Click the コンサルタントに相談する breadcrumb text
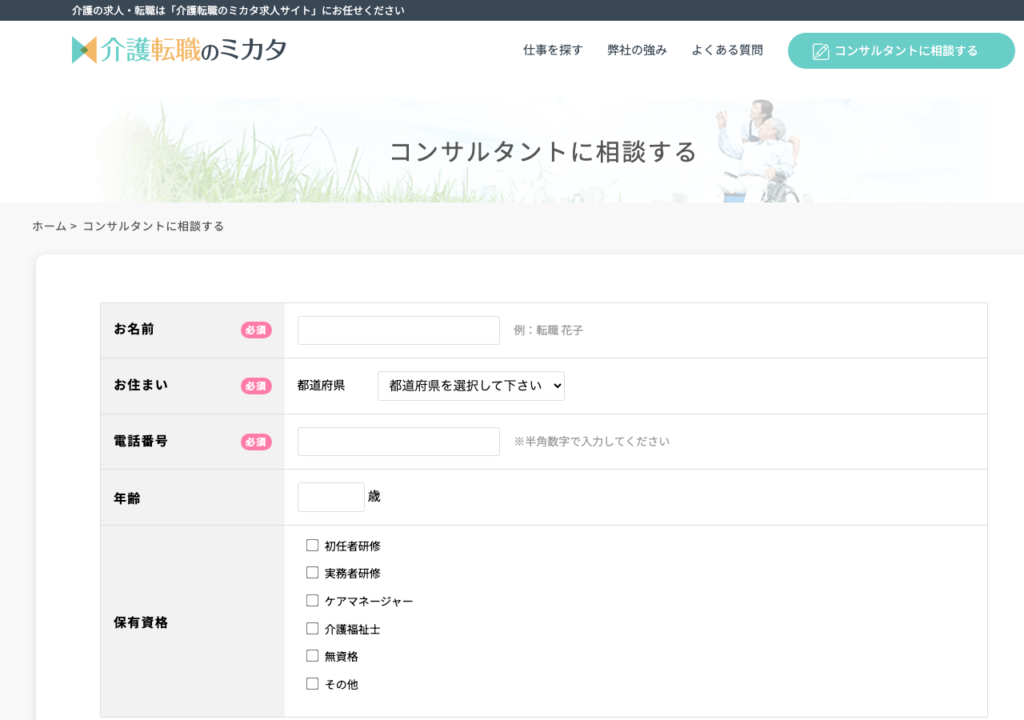The image size is (1024, 720). pos(153,226)
